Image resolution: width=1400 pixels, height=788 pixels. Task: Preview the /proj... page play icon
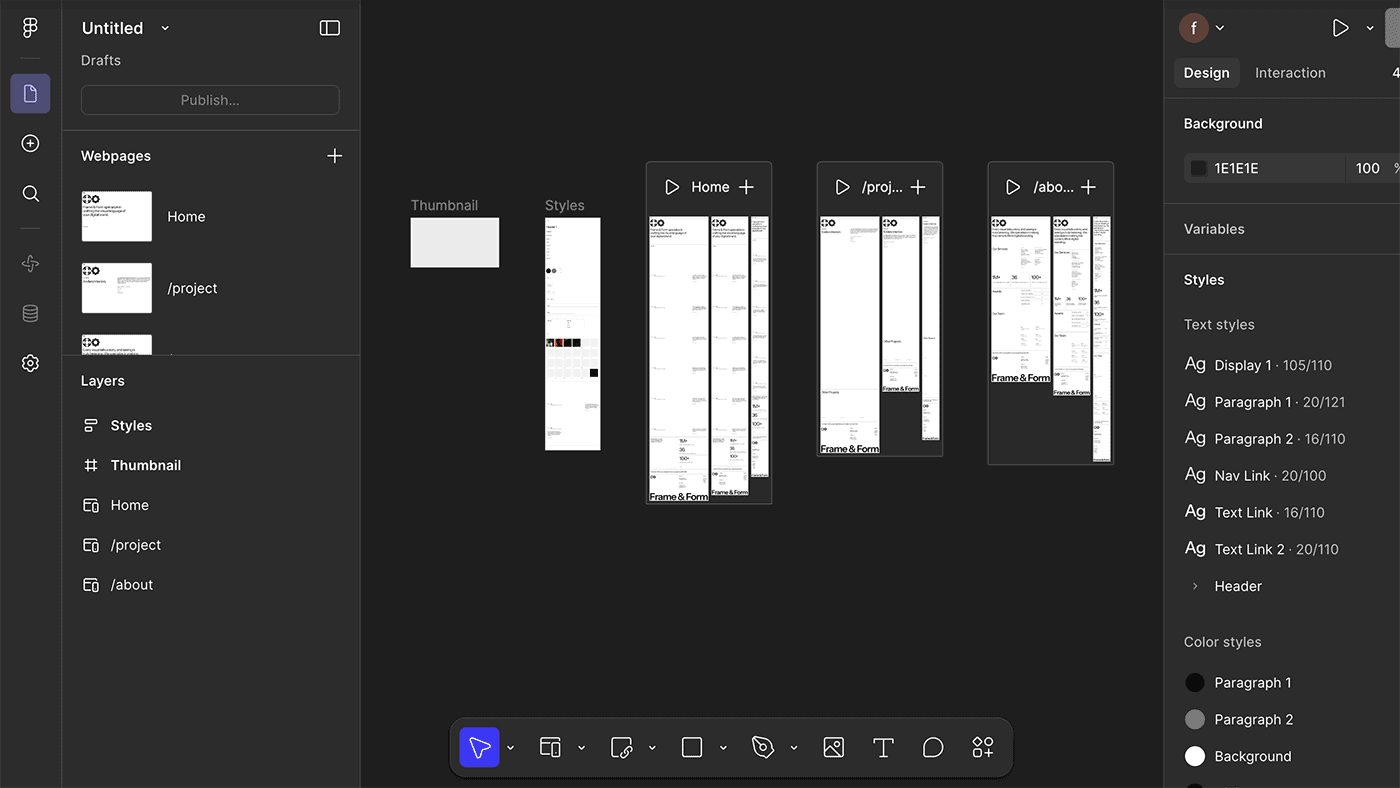[x=843, y=187]
